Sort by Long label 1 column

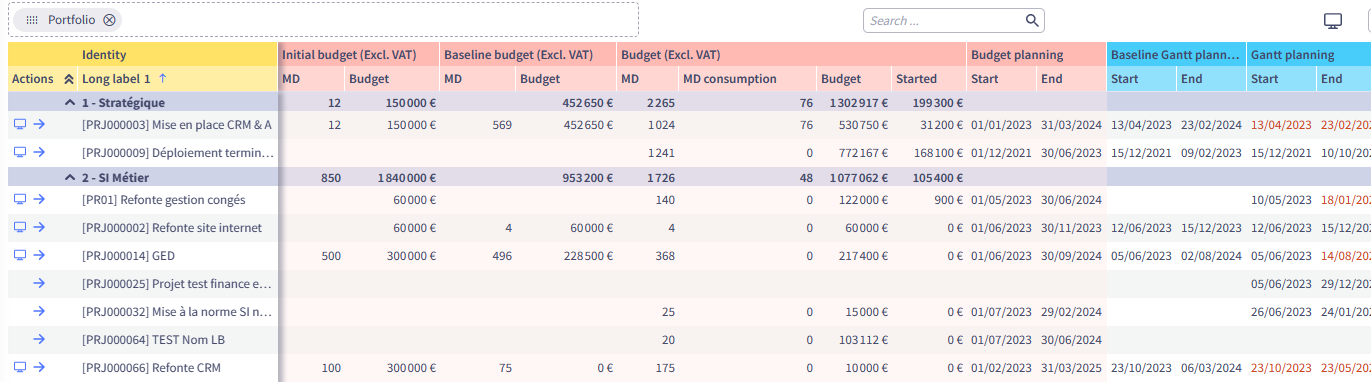[116, 79]
